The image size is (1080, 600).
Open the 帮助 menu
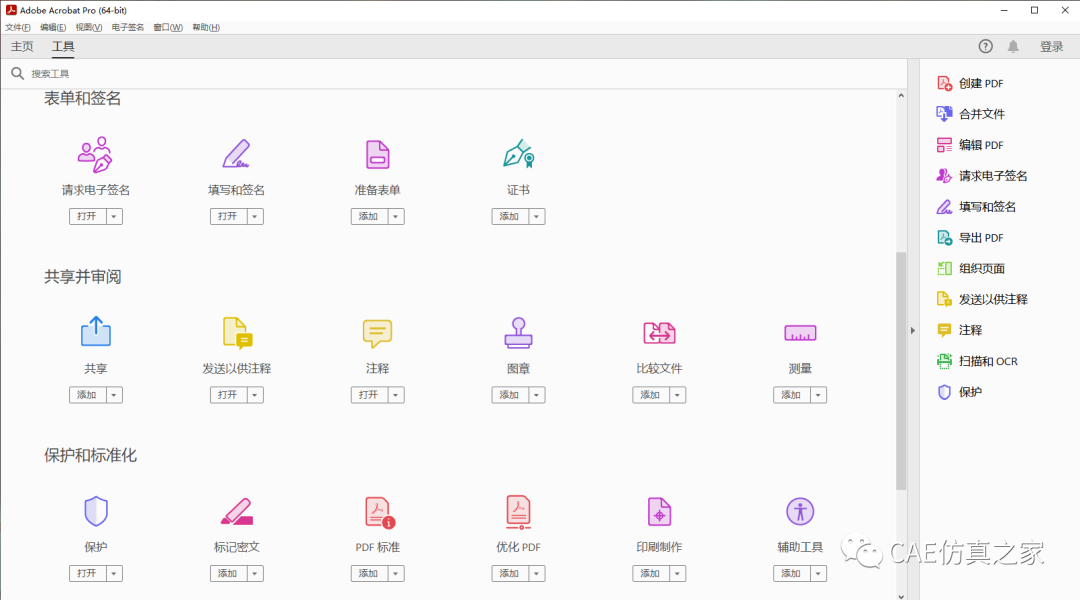(206, 28)
